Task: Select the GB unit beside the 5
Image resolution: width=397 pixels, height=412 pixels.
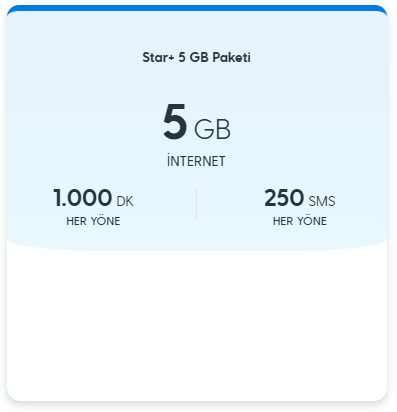Action: [x=212, y=129]
